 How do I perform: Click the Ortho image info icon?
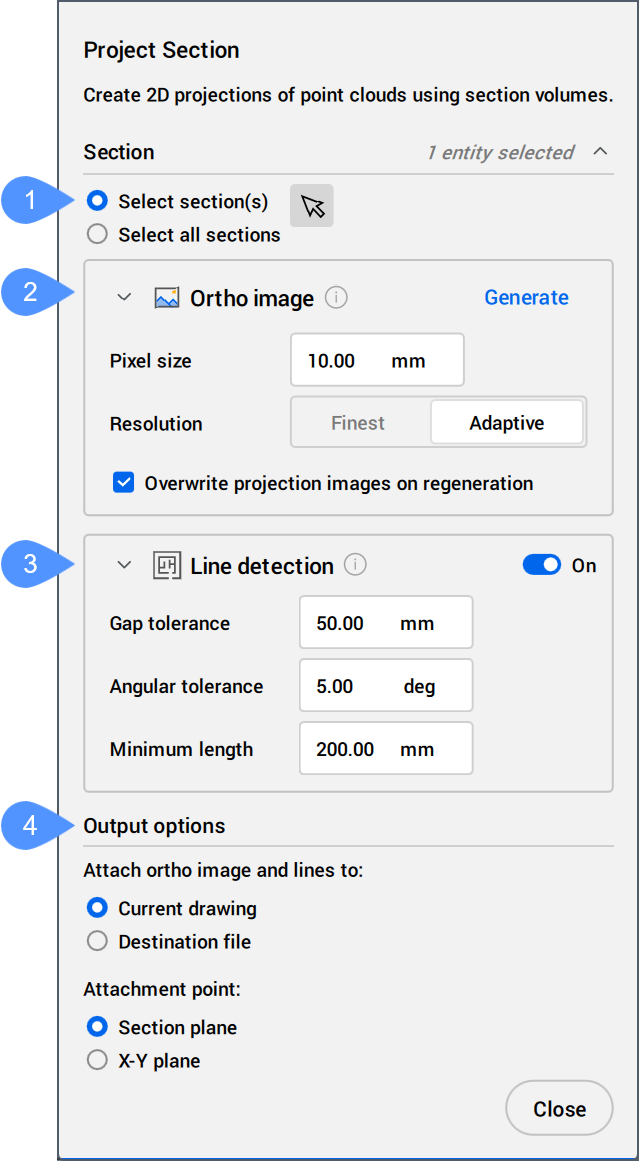click(x=337, y=298)
